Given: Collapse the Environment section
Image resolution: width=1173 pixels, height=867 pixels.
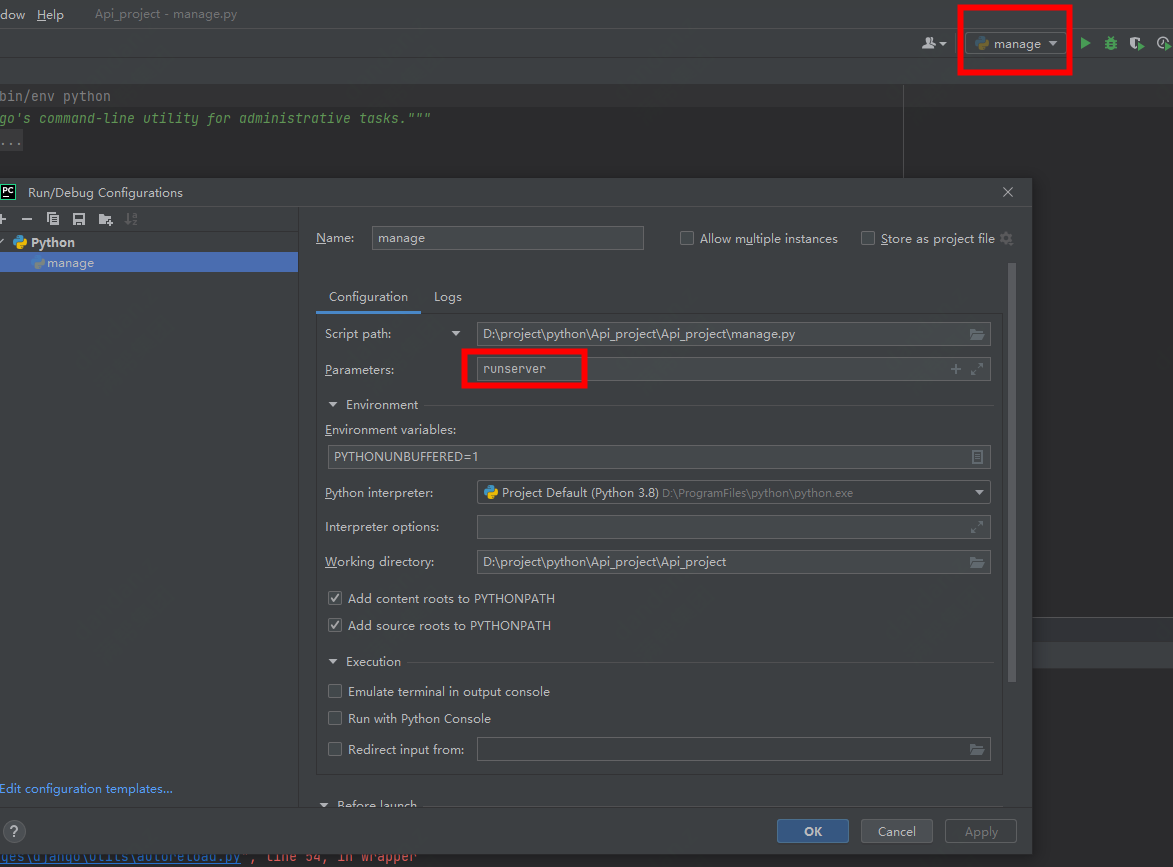Looking at the screenshot, I should [333, 405].
